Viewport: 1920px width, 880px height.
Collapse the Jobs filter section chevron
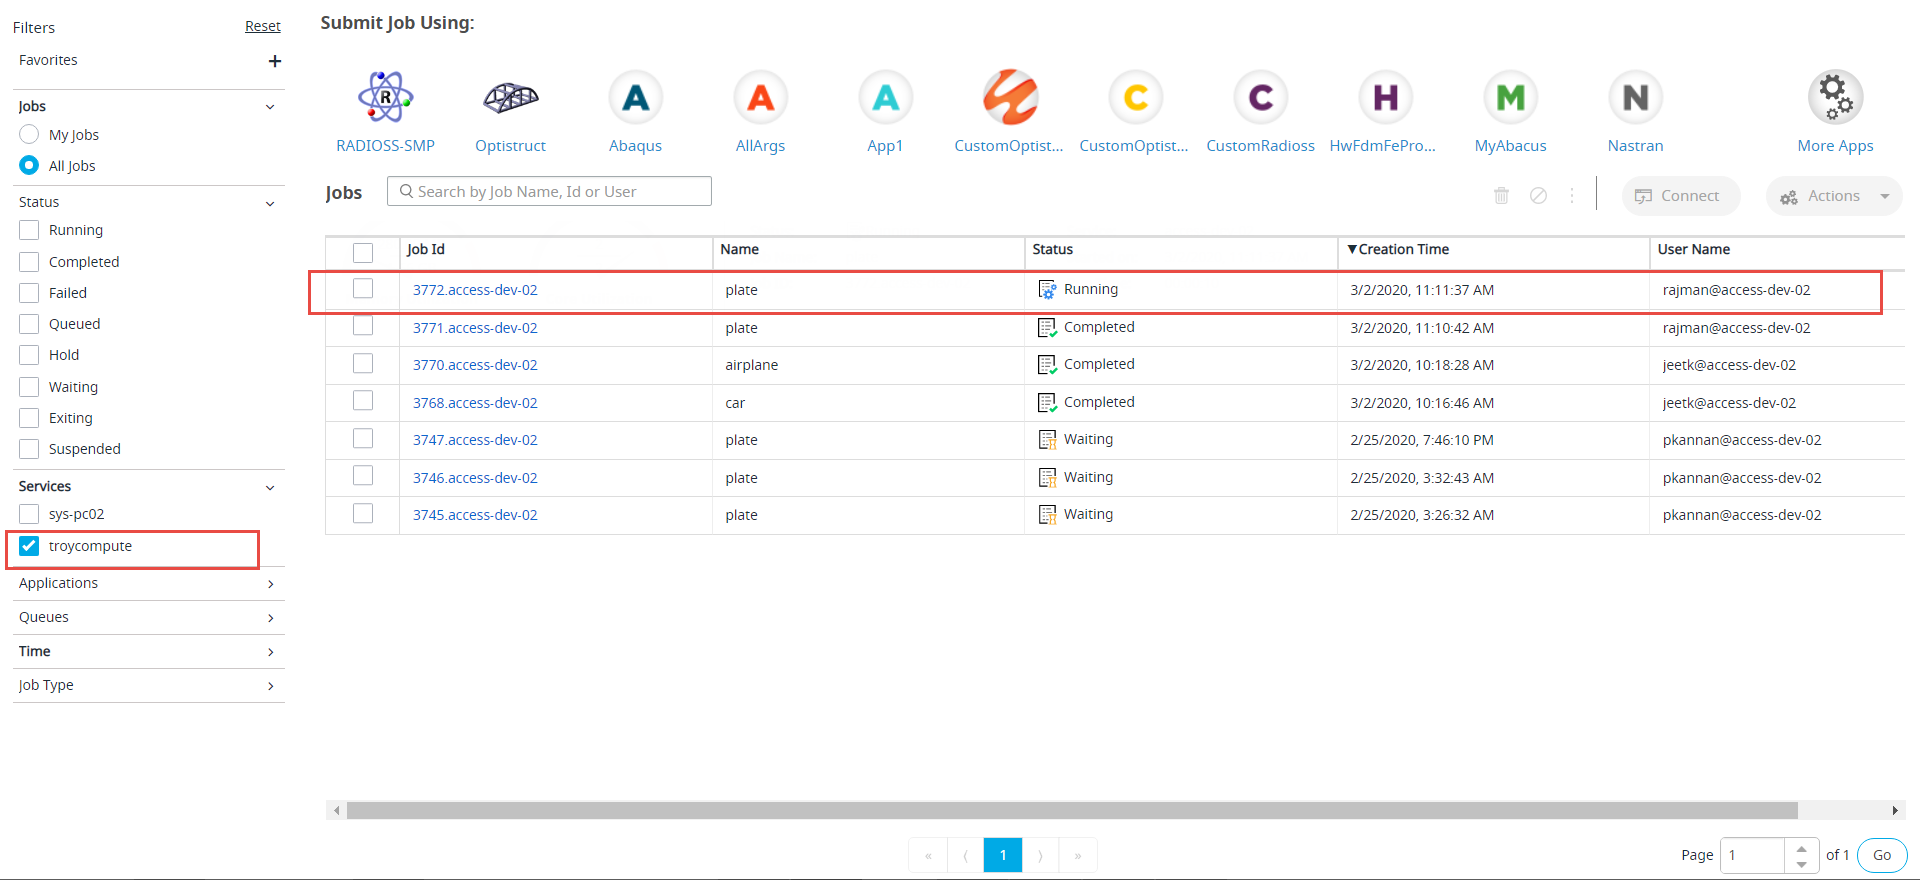(270, 107)
